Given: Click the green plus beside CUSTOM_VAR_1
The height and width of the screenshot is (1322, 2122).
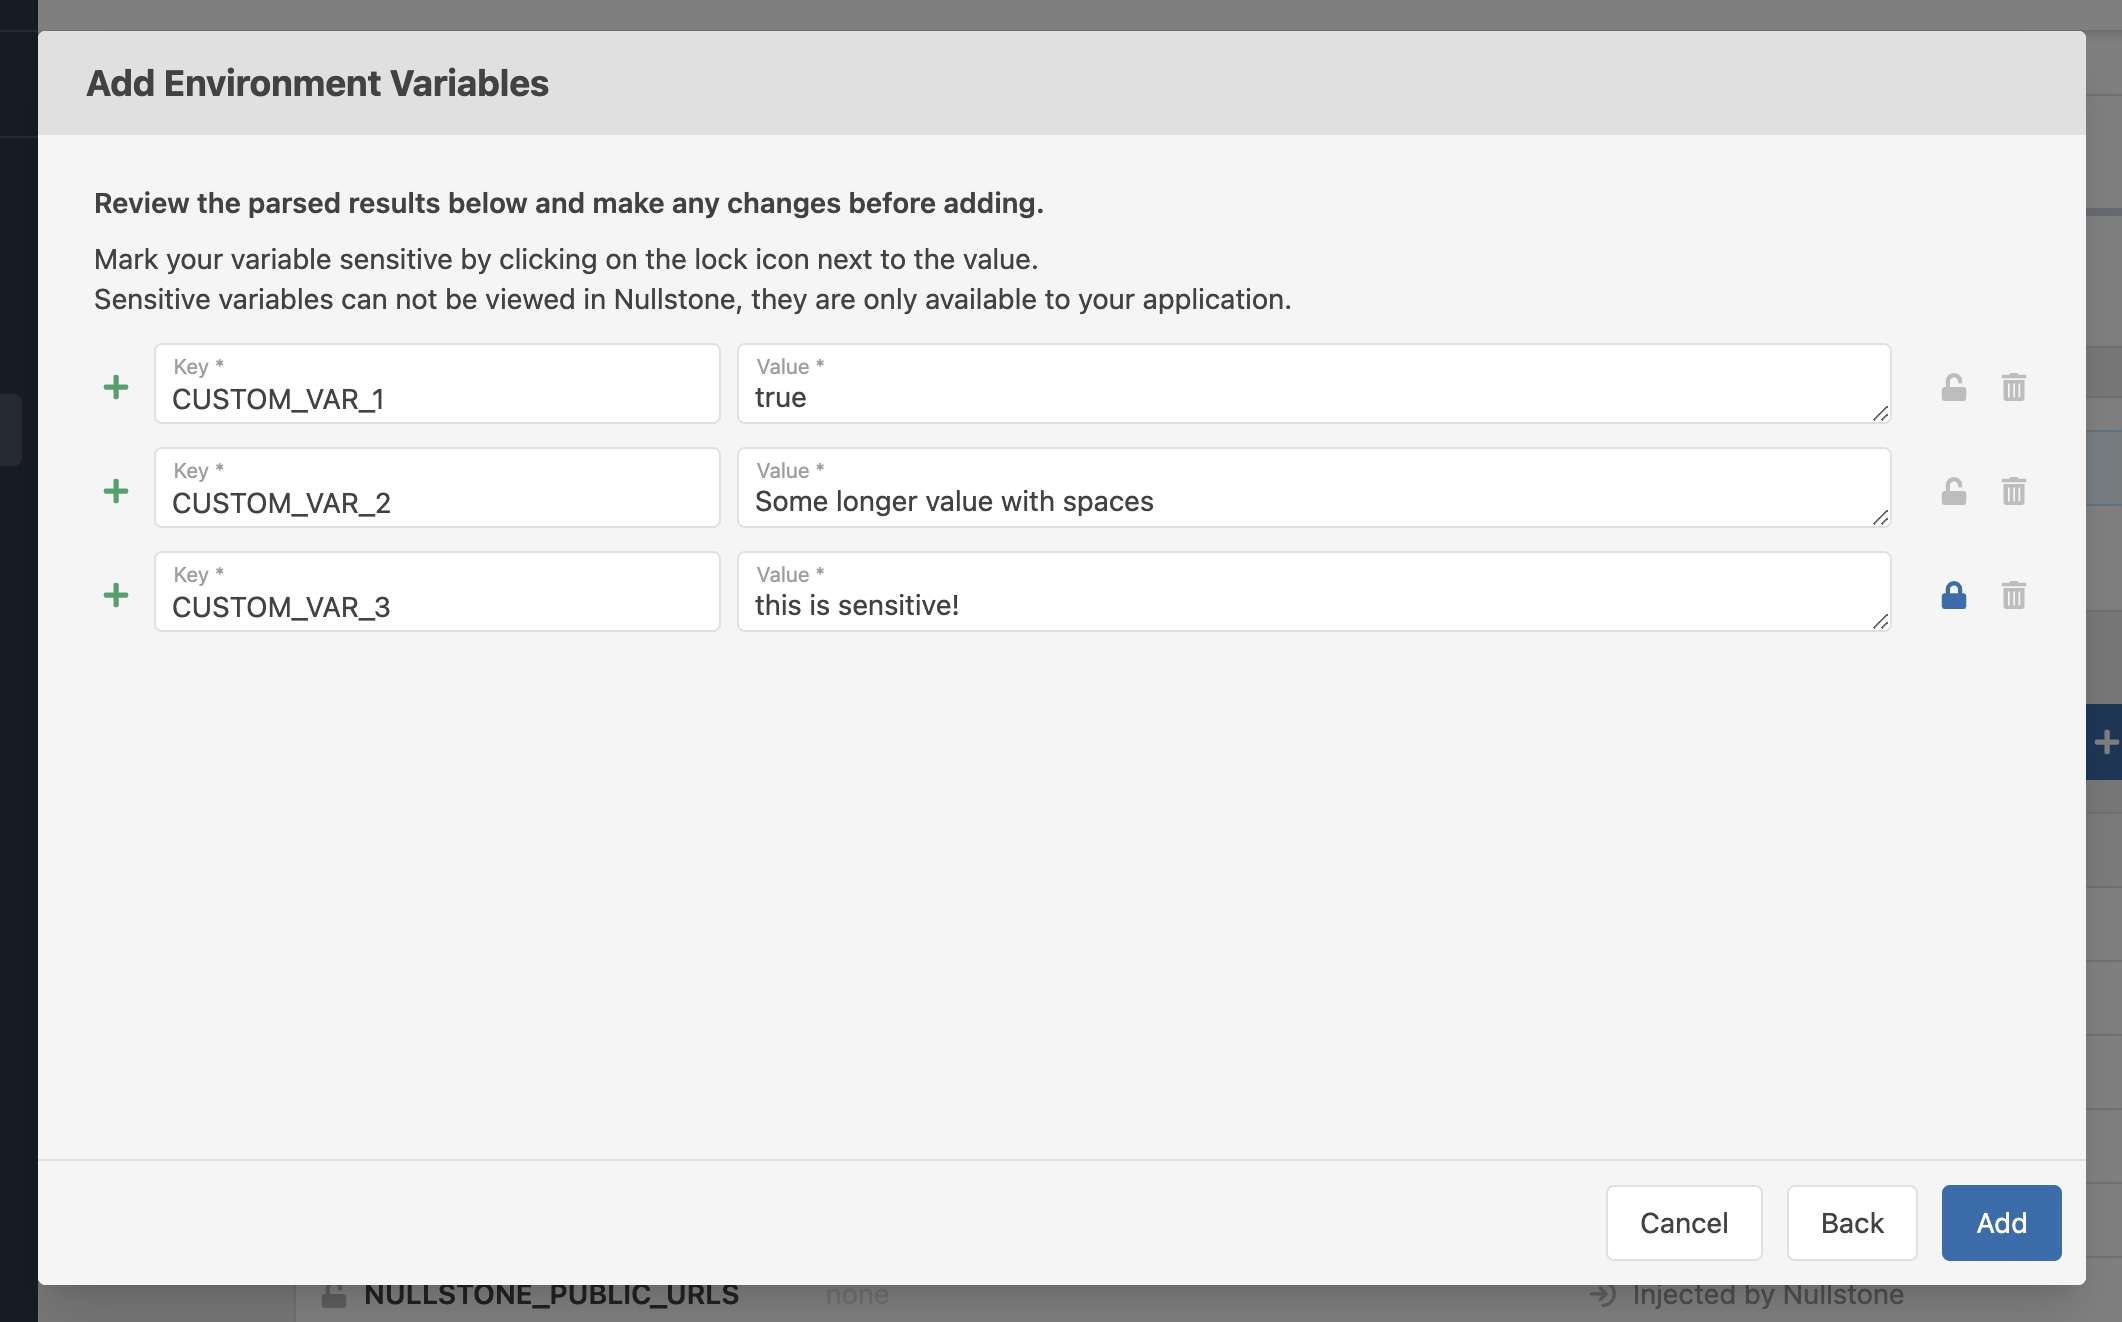Looking at the screenshot, I should point(117,386).
